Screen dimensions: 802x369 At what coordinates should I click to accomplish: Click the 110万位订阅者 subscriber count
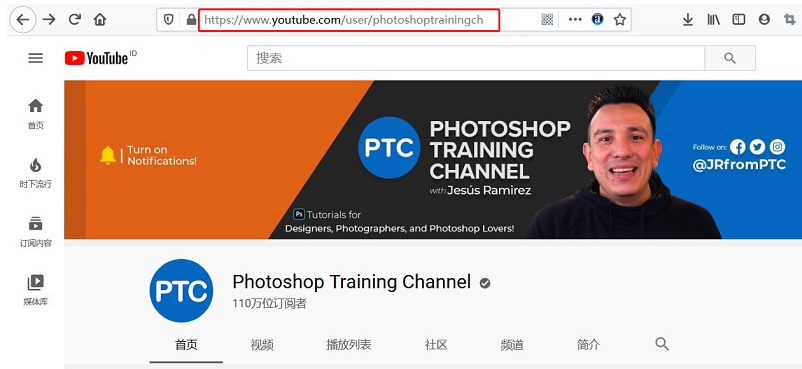pyautogui.click(x=269, y=303)
